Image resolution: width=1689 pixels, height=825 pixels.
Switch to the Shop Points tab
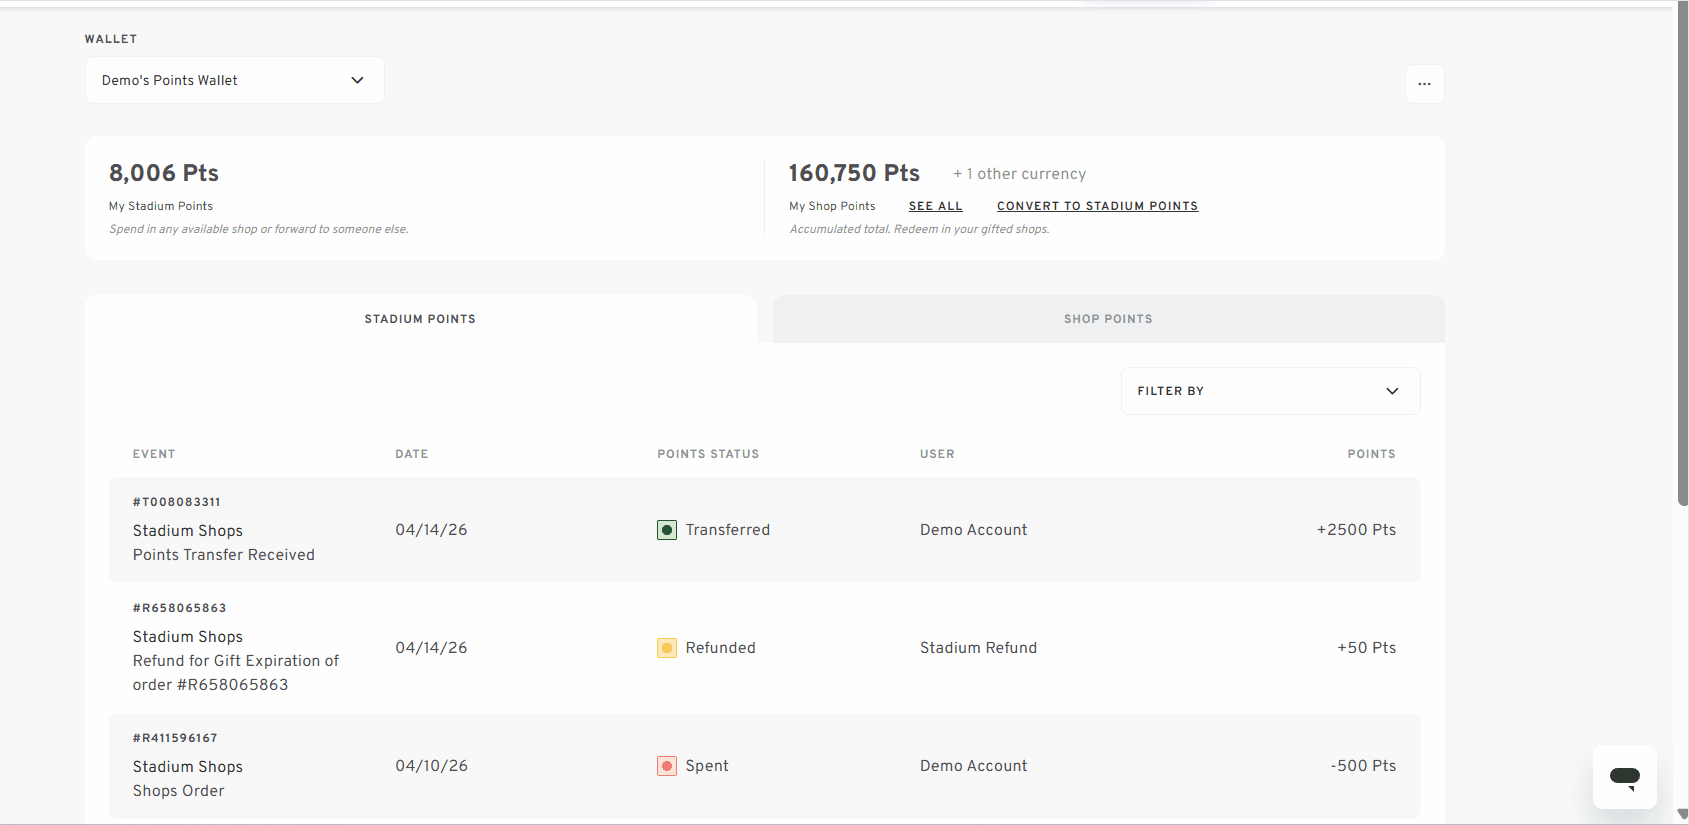click(1108, 319)
